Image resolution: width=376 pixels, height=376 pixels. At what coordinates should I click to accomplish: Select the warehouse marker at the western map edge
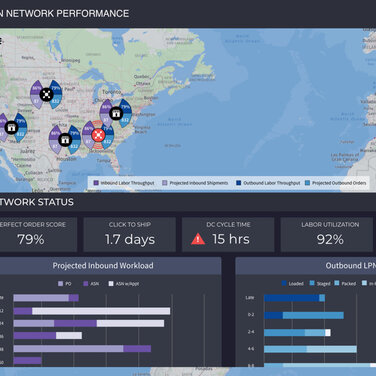click(x=11, y=127)
